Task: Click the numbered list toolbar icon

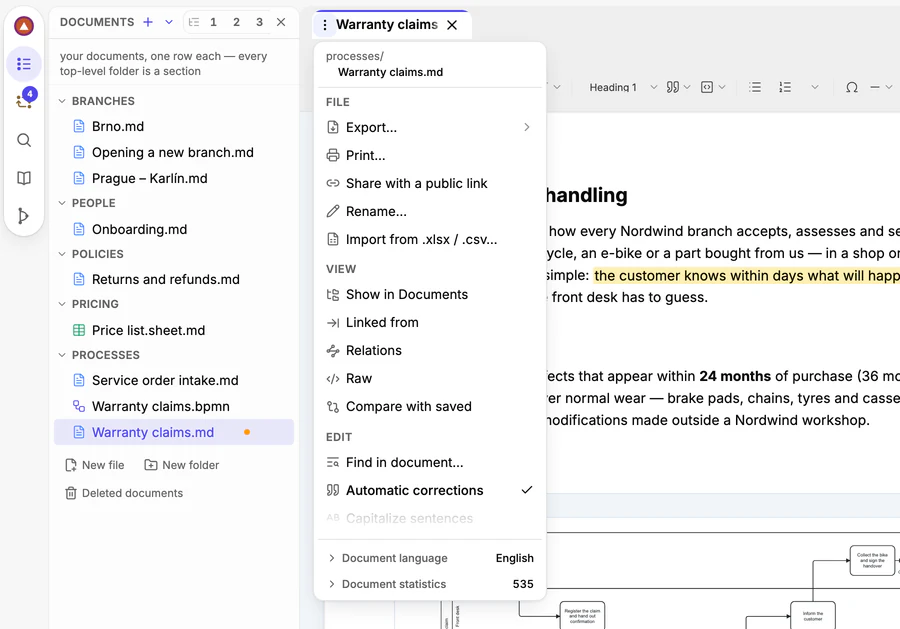Action: click(785, 87)
